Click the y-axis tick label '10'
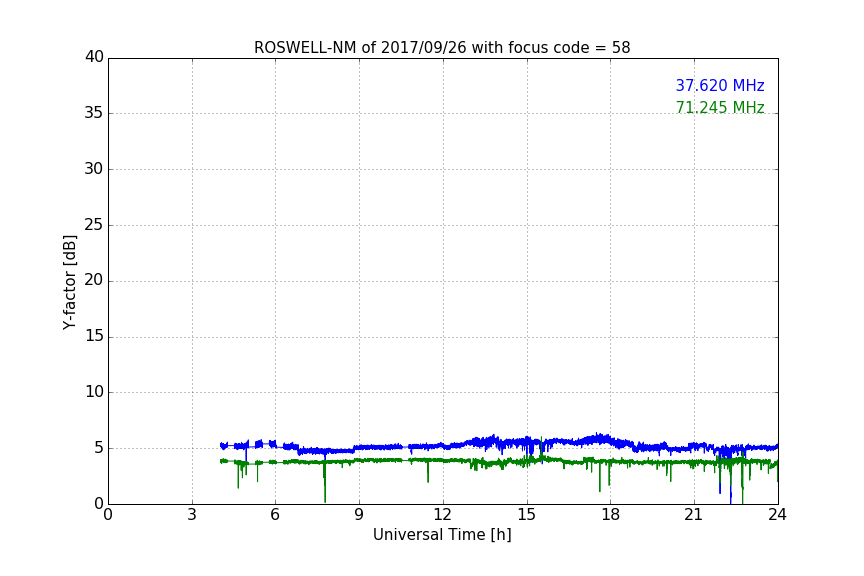The image size is (864, 576). pyautogui.click(x=94, y=392)
